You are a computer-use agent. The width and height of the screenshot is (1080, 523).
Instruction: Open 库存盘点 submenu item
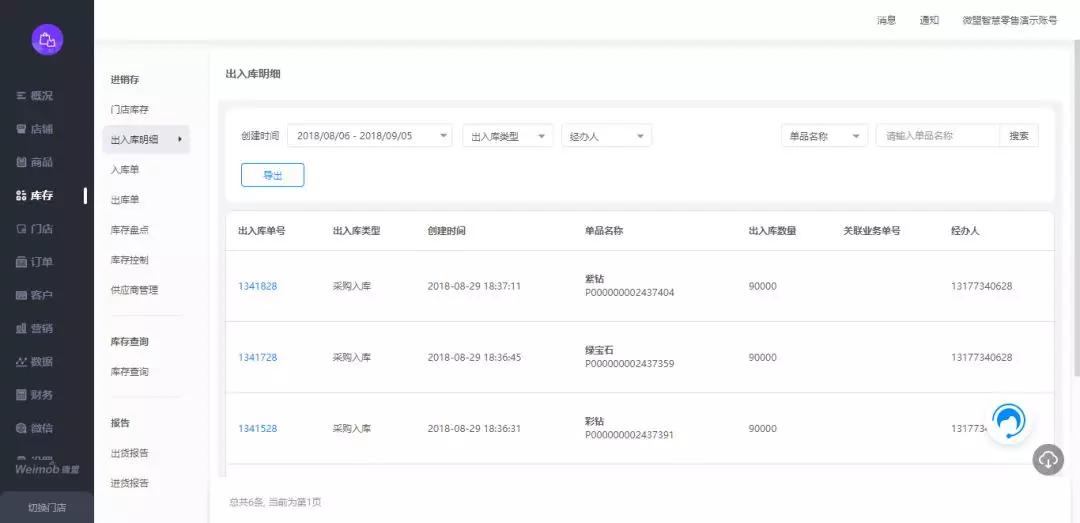(x=129, y=230)
